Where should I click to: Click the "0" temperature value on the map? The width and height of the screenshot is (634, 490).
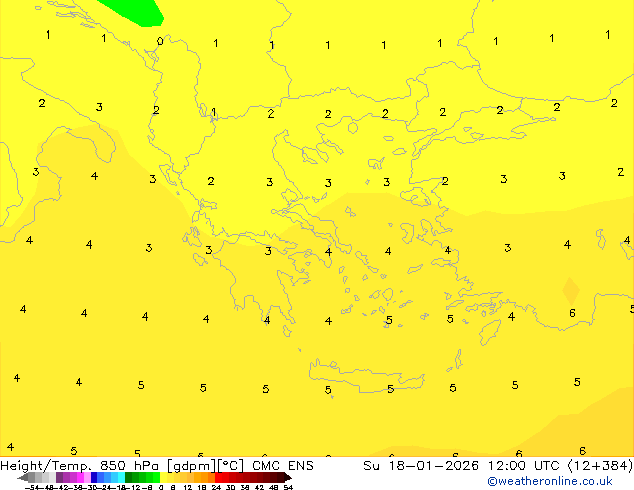pos(160,41)
